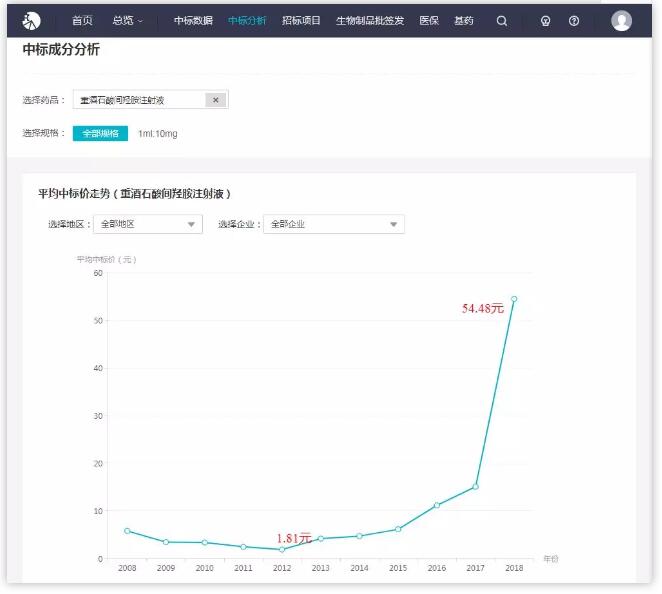The image size is (662, 594).
Task: Click the lightbulb tips icon
Action: pos(545,20)
